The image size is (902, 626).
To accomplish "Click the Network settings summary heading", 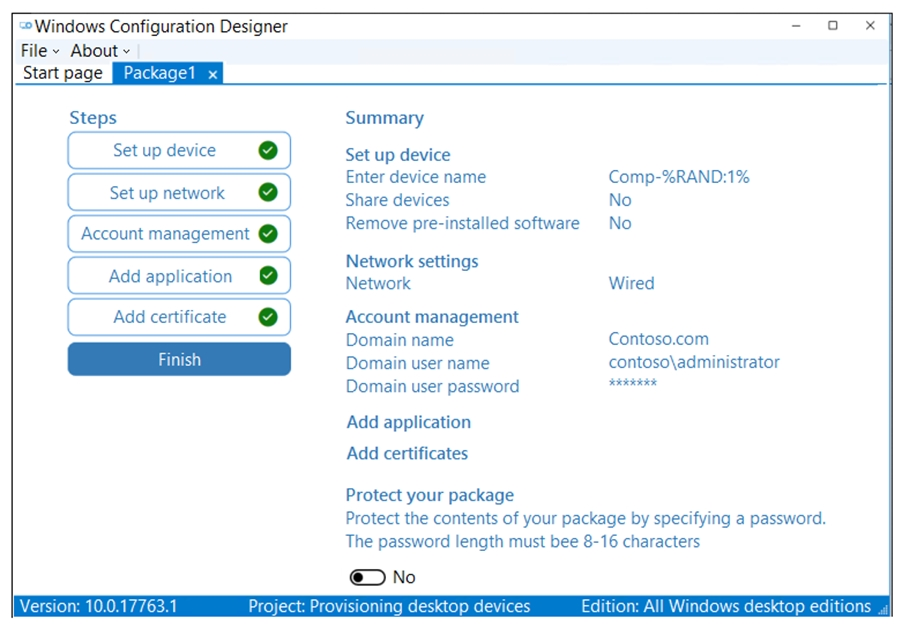I will click(x=412, y=261).
